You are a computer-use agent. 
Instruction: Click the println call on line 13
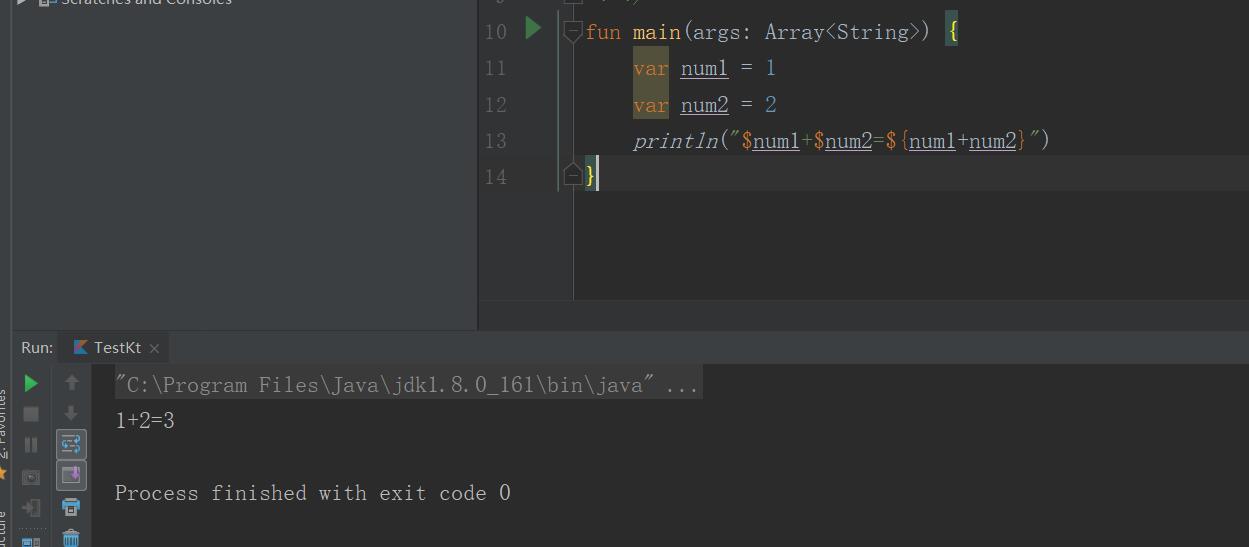(x=676, y=141)
